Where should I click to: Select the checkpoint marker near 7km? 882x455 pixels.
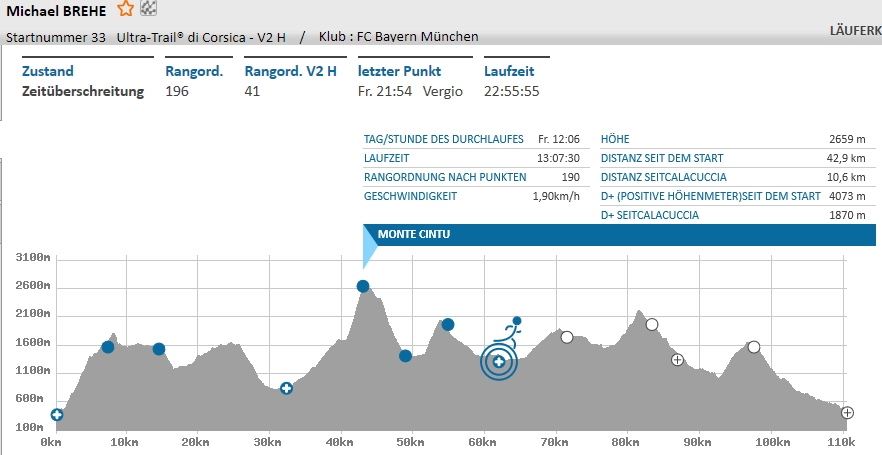108,347
